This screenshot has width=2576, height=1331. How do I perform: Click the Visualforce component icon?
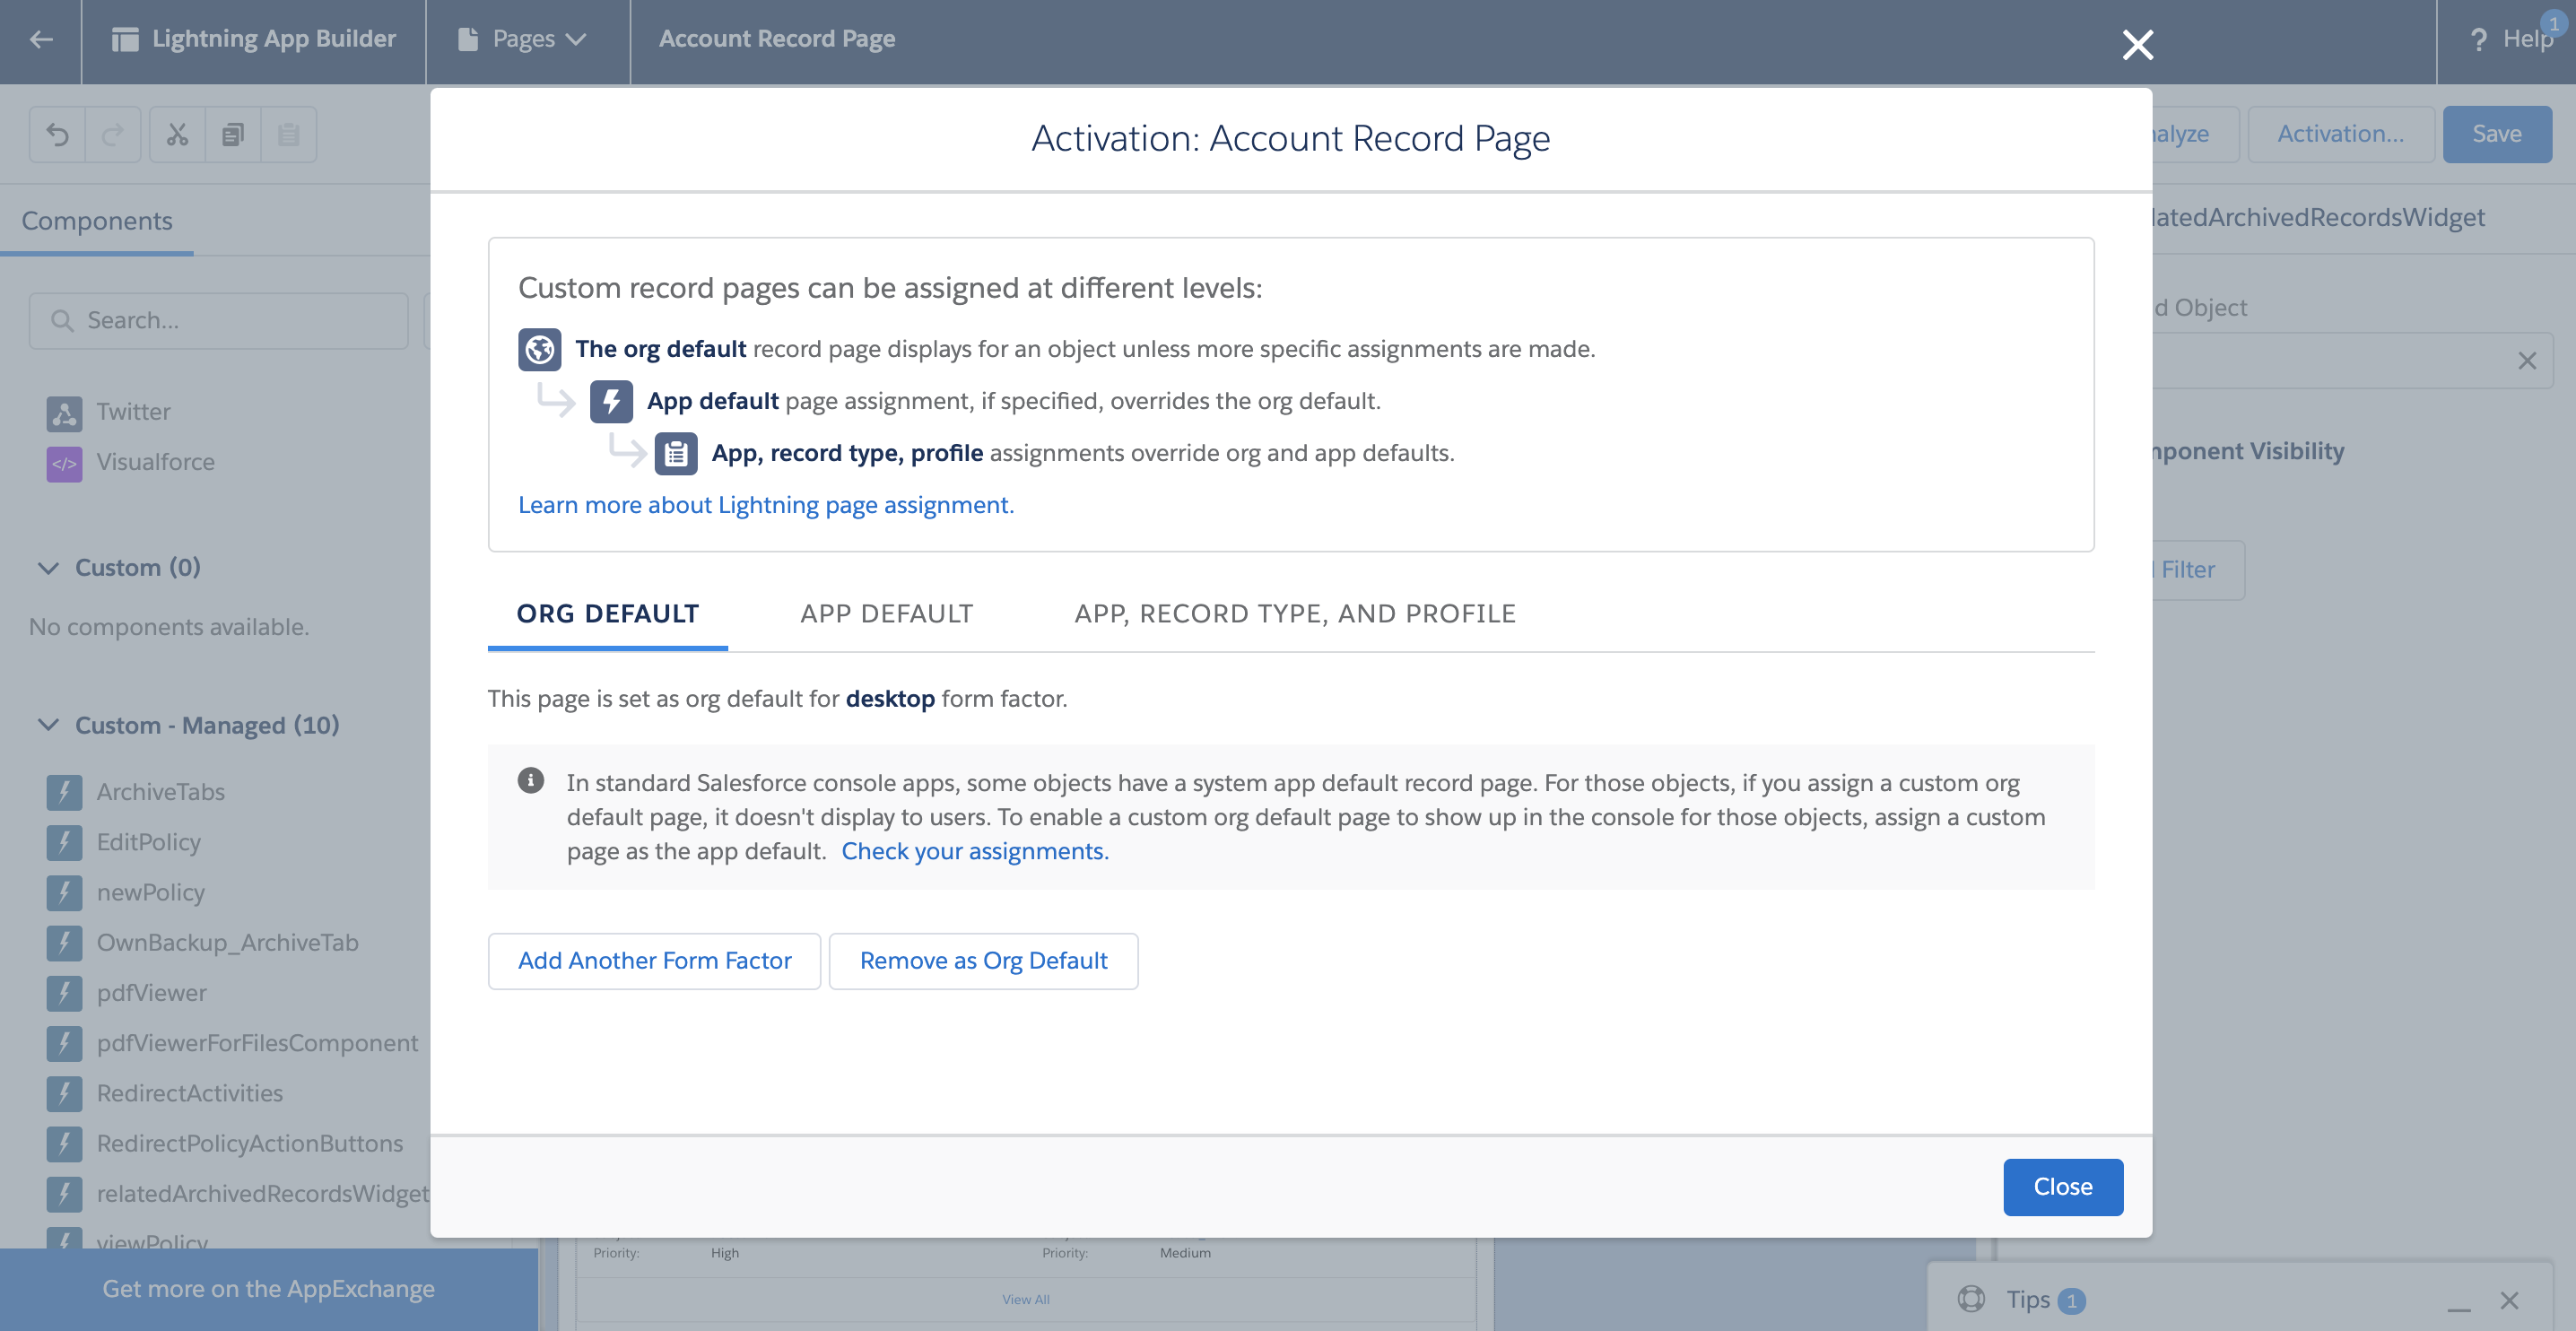coord(63,462)
